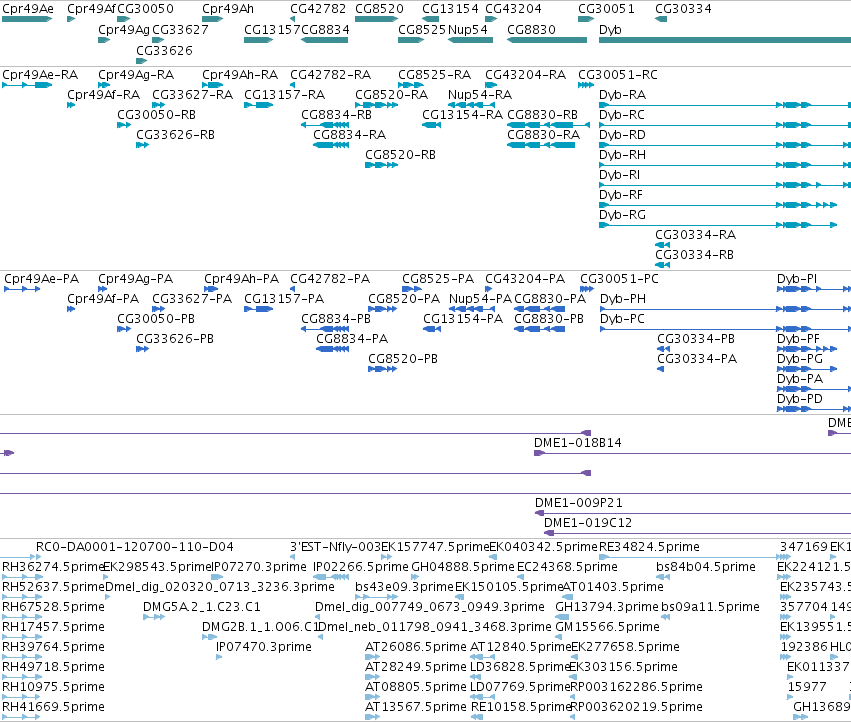Open the CG42782-RA transcript label
Image resolution: width=851 pixels, height=722 pixels.
point(331,75)
